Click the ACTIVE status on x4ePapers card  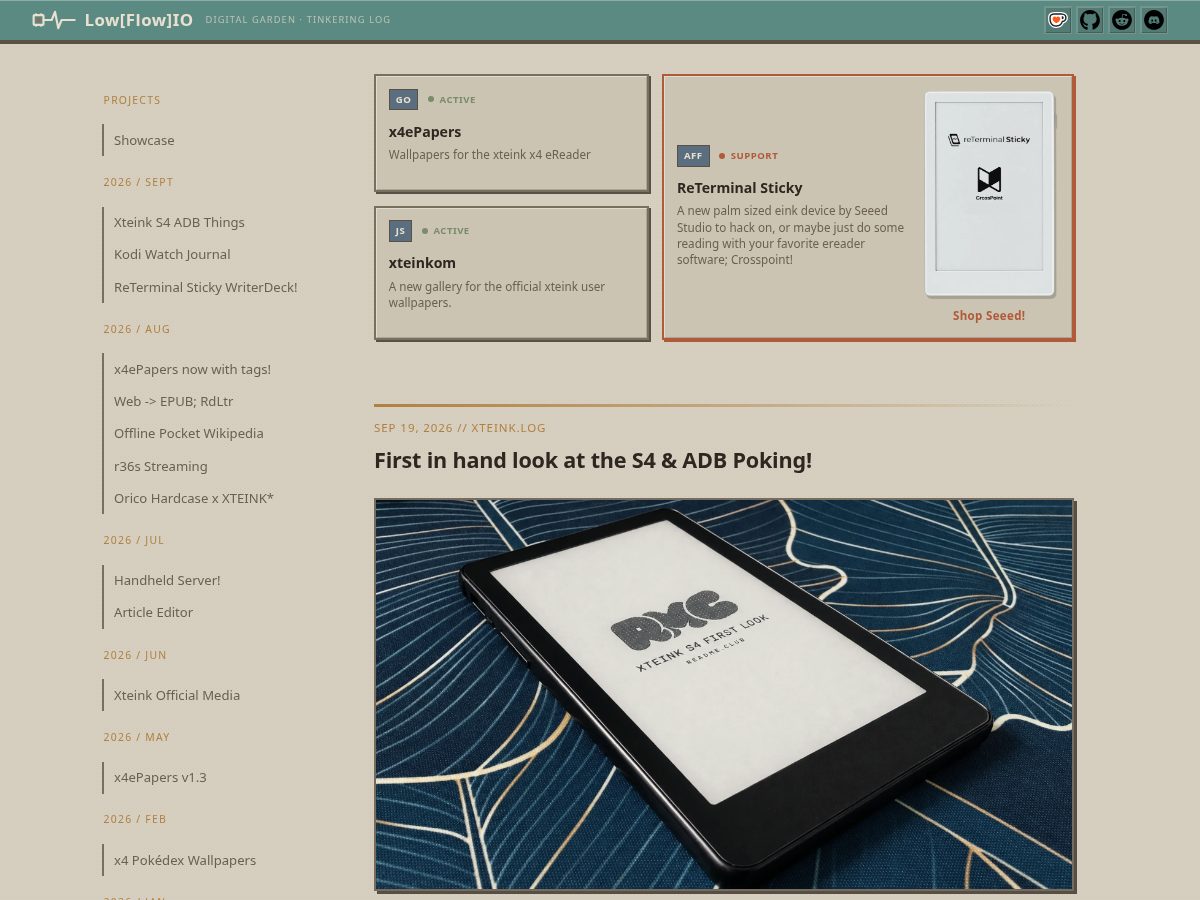click(x=452, y=100)
